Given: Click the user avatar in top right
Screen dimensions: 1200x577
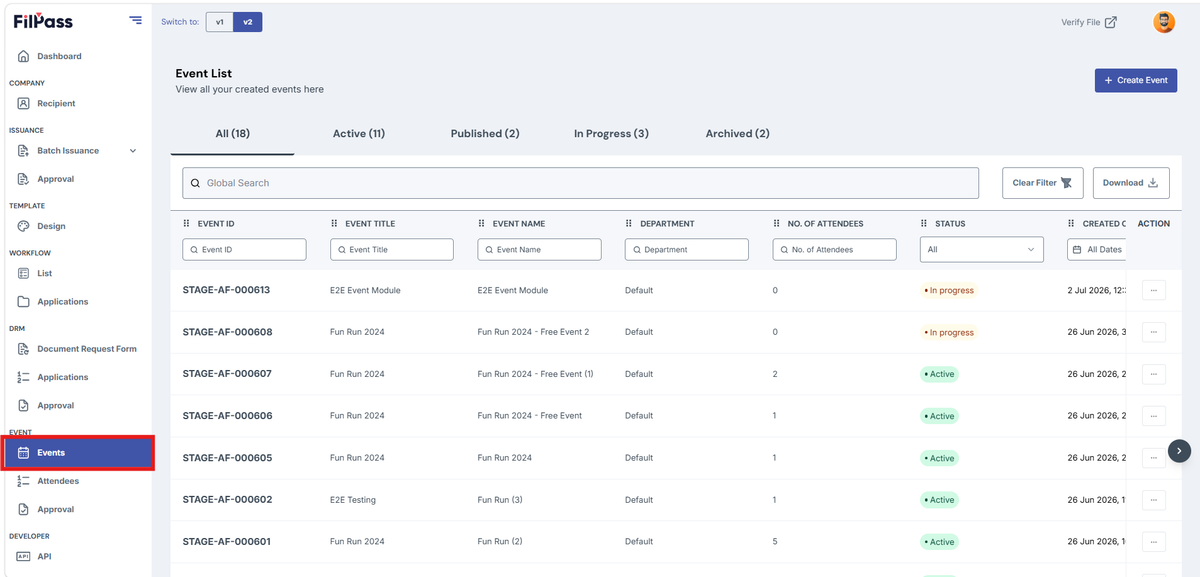Looking at the screenshot, I should click(1164, 22).
